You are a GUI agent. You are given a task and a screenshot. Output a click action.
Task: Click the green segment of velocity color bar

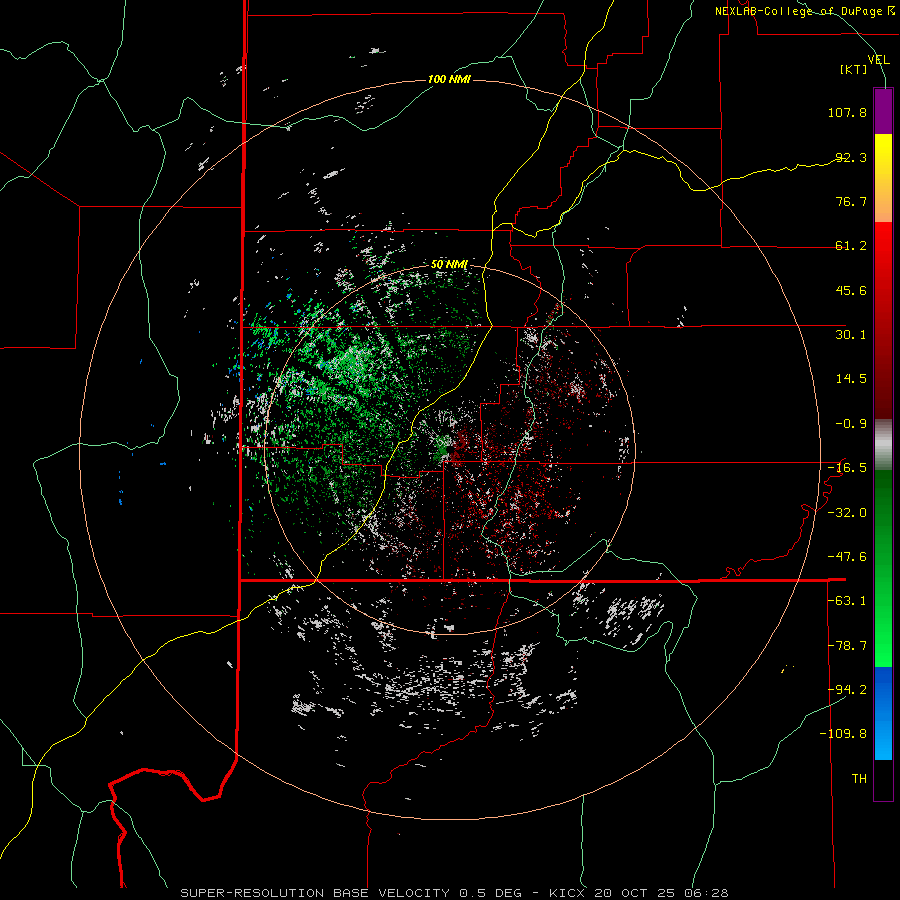(x=883, y=568)
